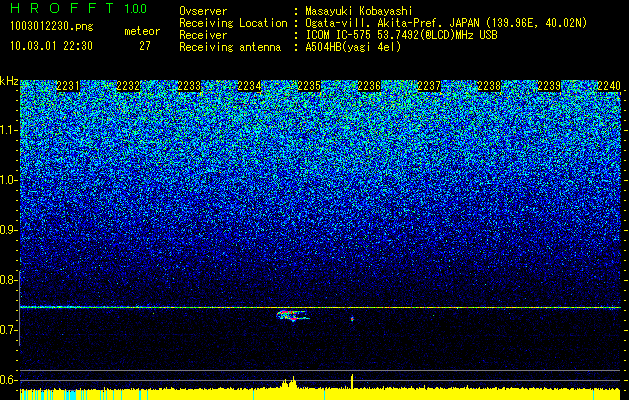Click the 2234 time marker
The height and width of the screenshot is (400, 629).
249,86
